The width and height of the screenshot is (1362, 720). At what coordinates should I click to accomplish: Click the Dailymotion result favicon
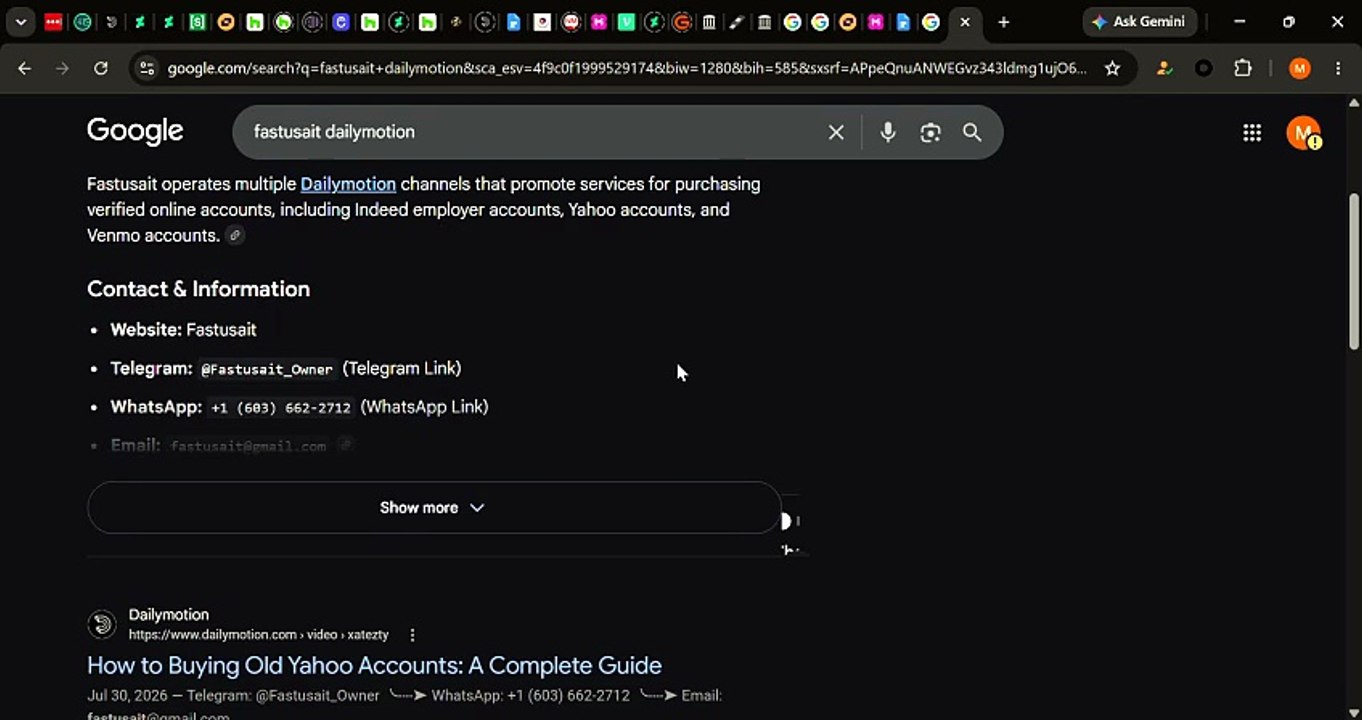click(102, 624)
